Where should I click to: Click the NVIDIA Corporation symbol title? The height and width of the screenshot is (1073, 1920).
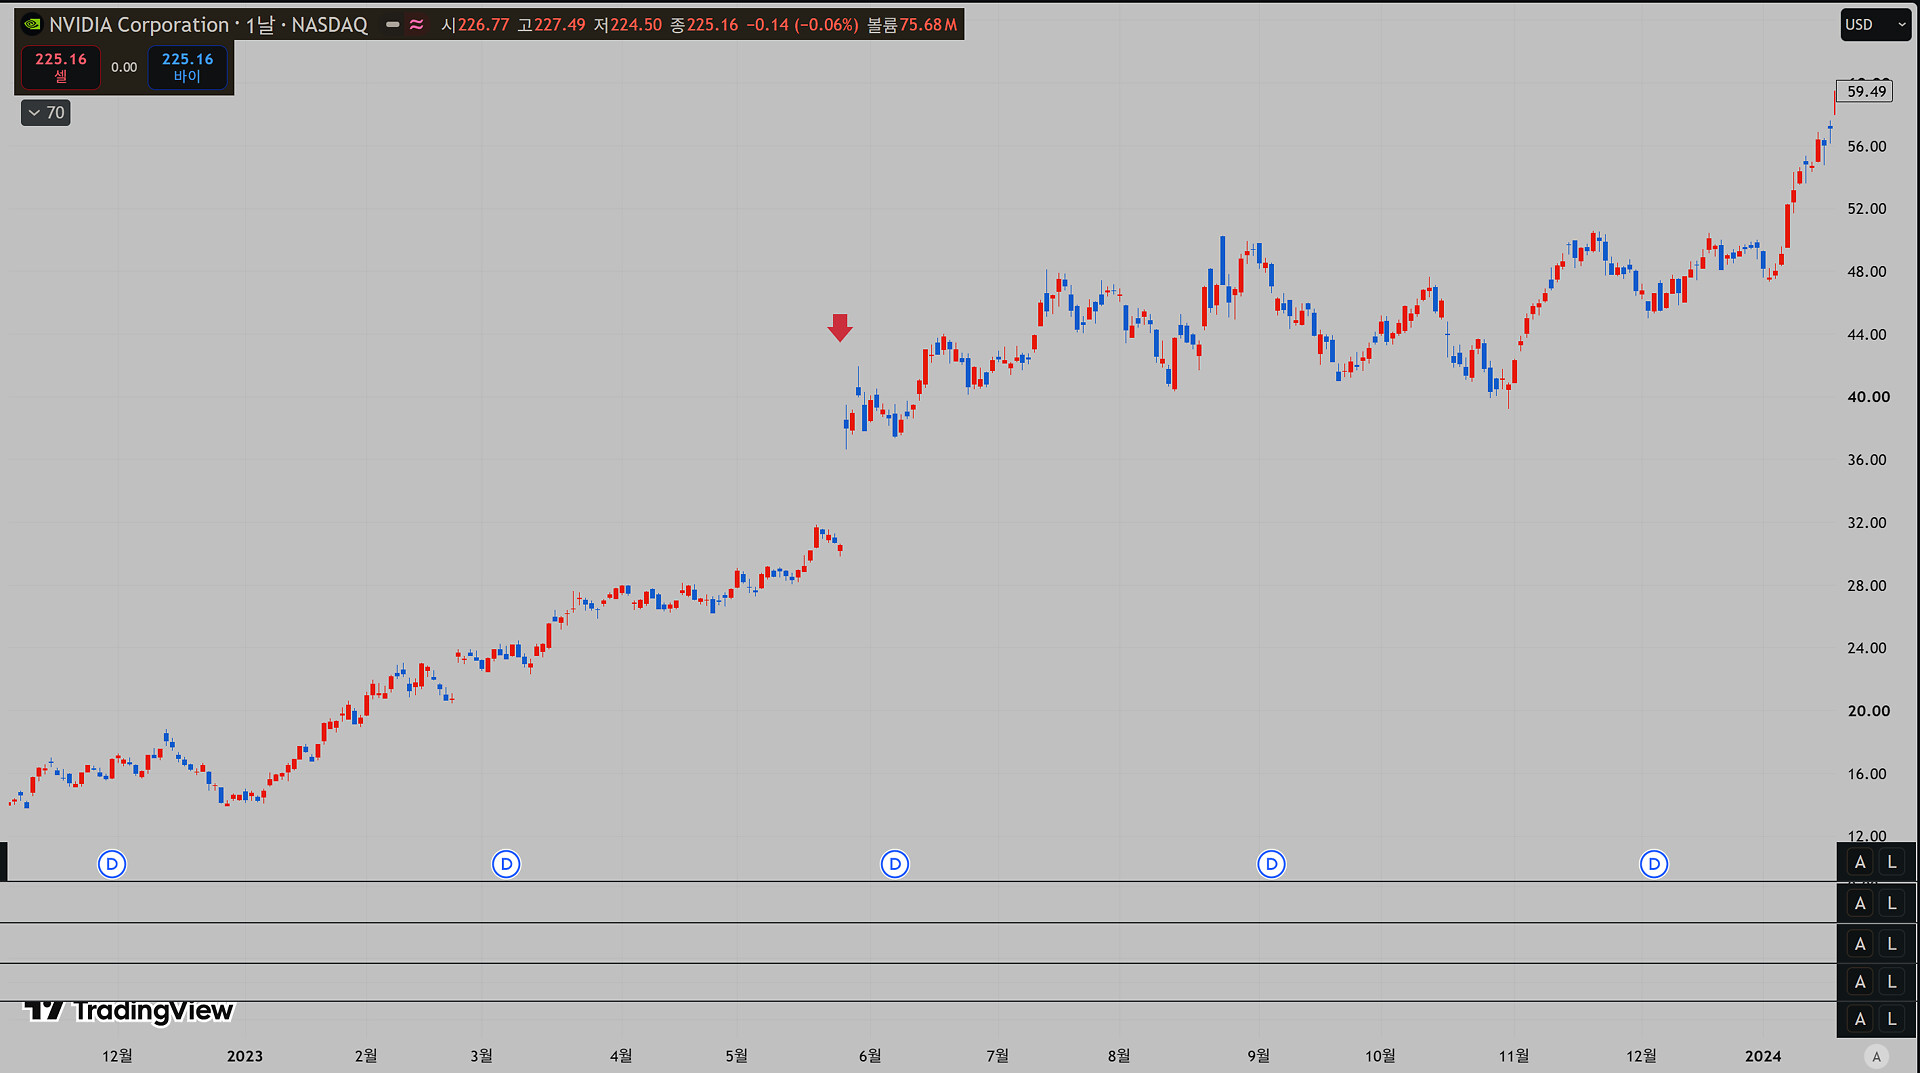tap(139, 25)
